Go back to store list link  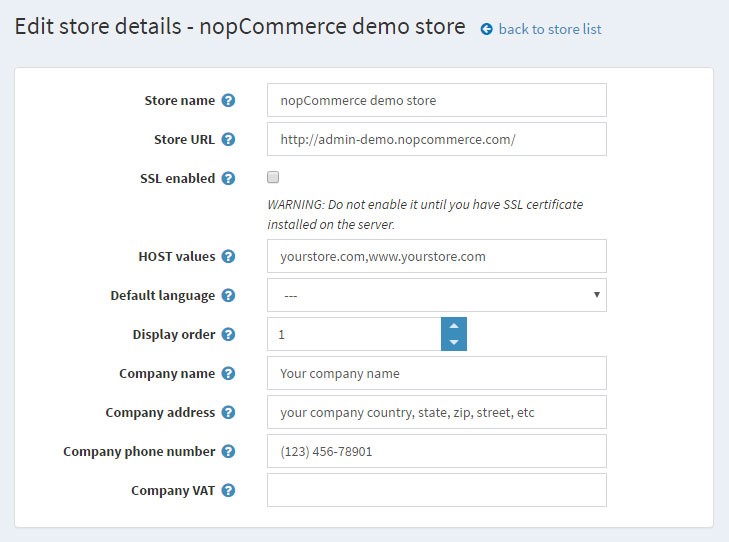pyautogui.click(x=550, y=29)
